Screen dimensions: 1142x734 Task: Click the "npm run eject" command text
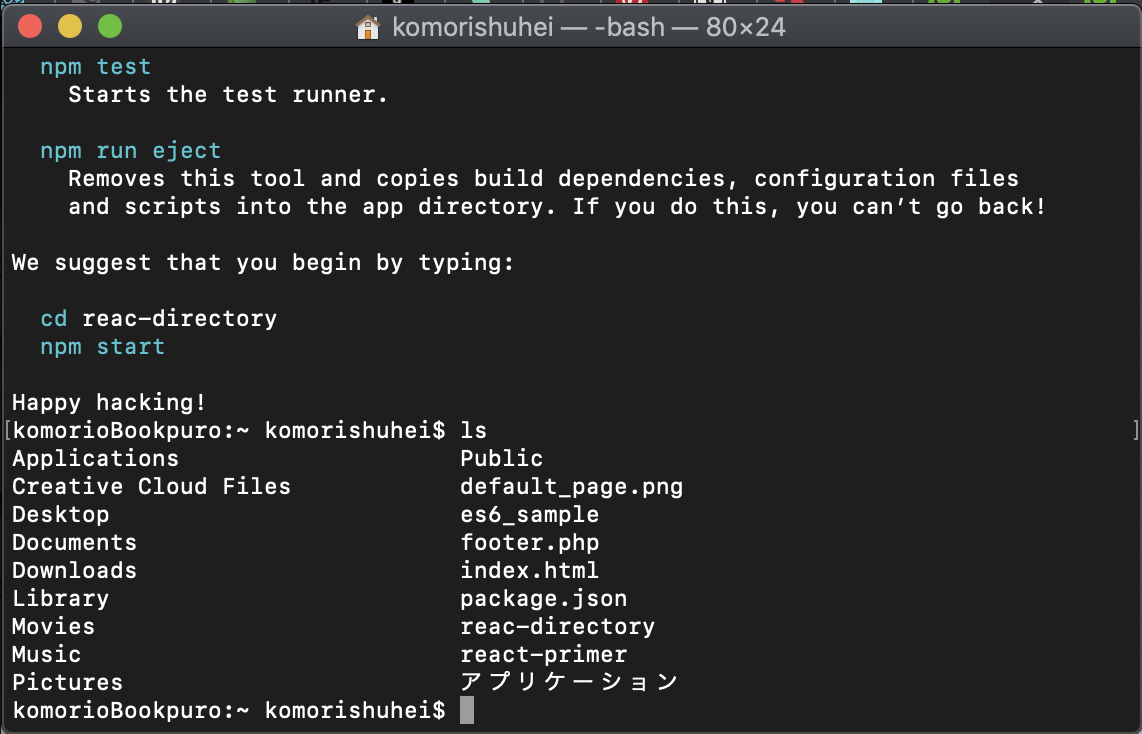130,151
